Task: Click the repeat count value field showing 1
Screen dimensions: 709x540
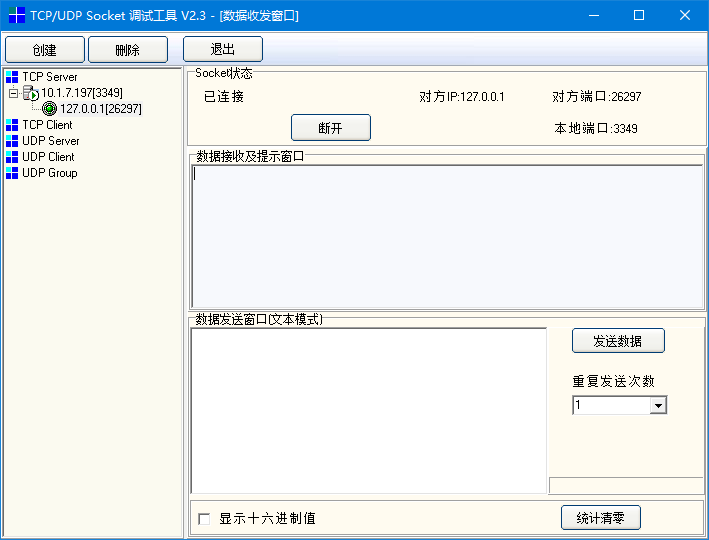Action: click(611, 405)
